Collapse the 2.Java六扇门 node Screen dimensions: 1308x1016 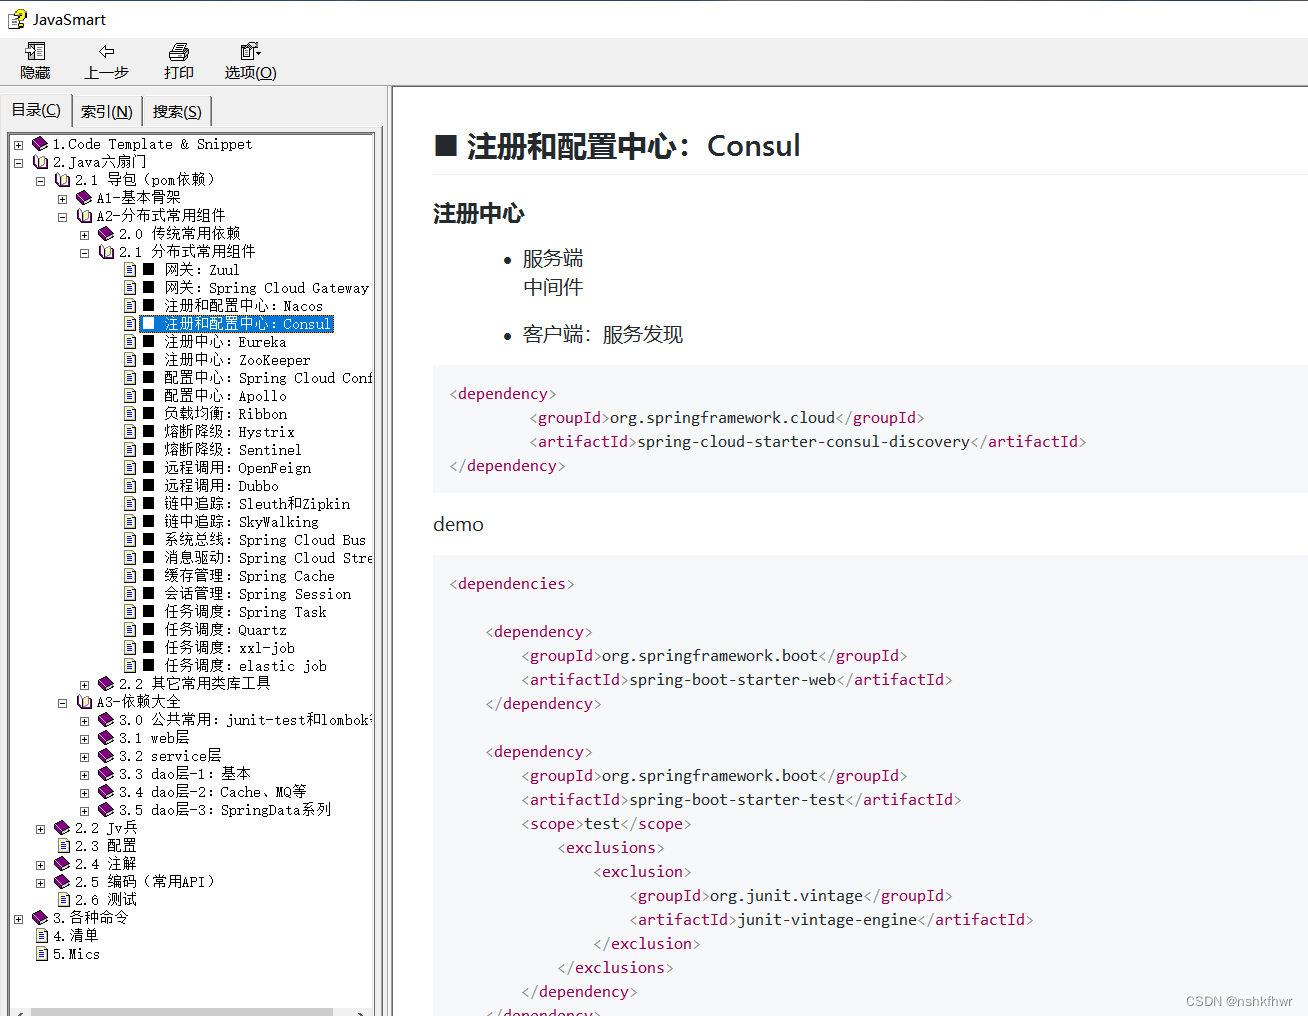[x=18, y=163]
